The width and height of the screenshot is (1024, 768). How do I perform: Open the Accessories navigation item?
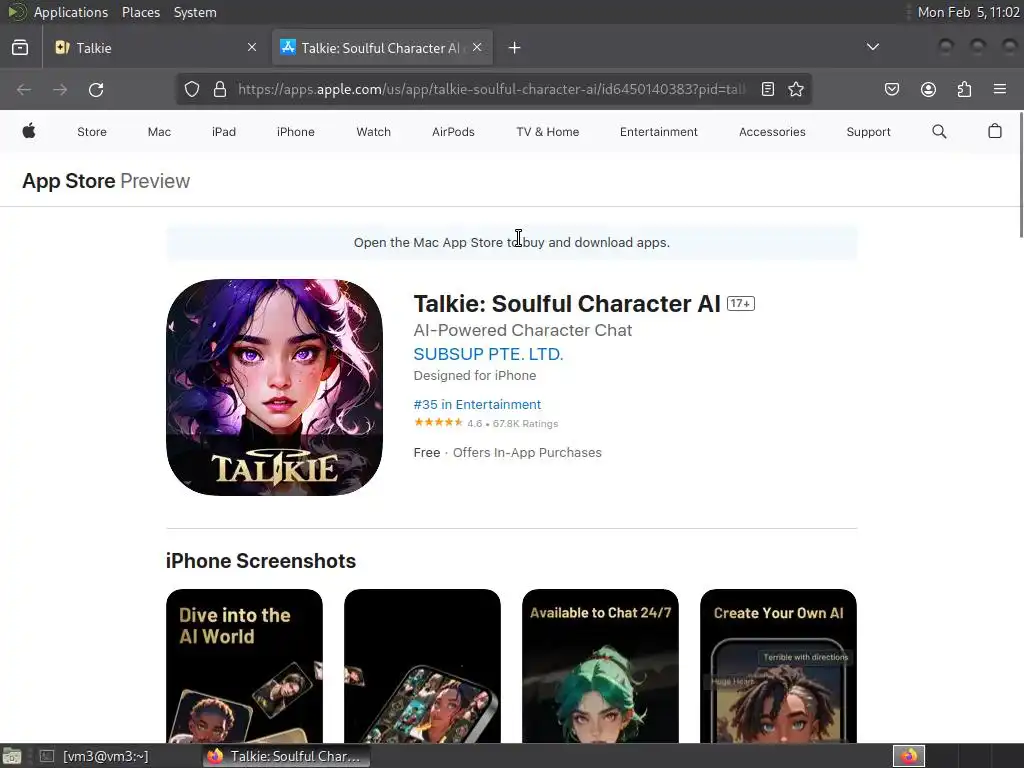(772, 132)
